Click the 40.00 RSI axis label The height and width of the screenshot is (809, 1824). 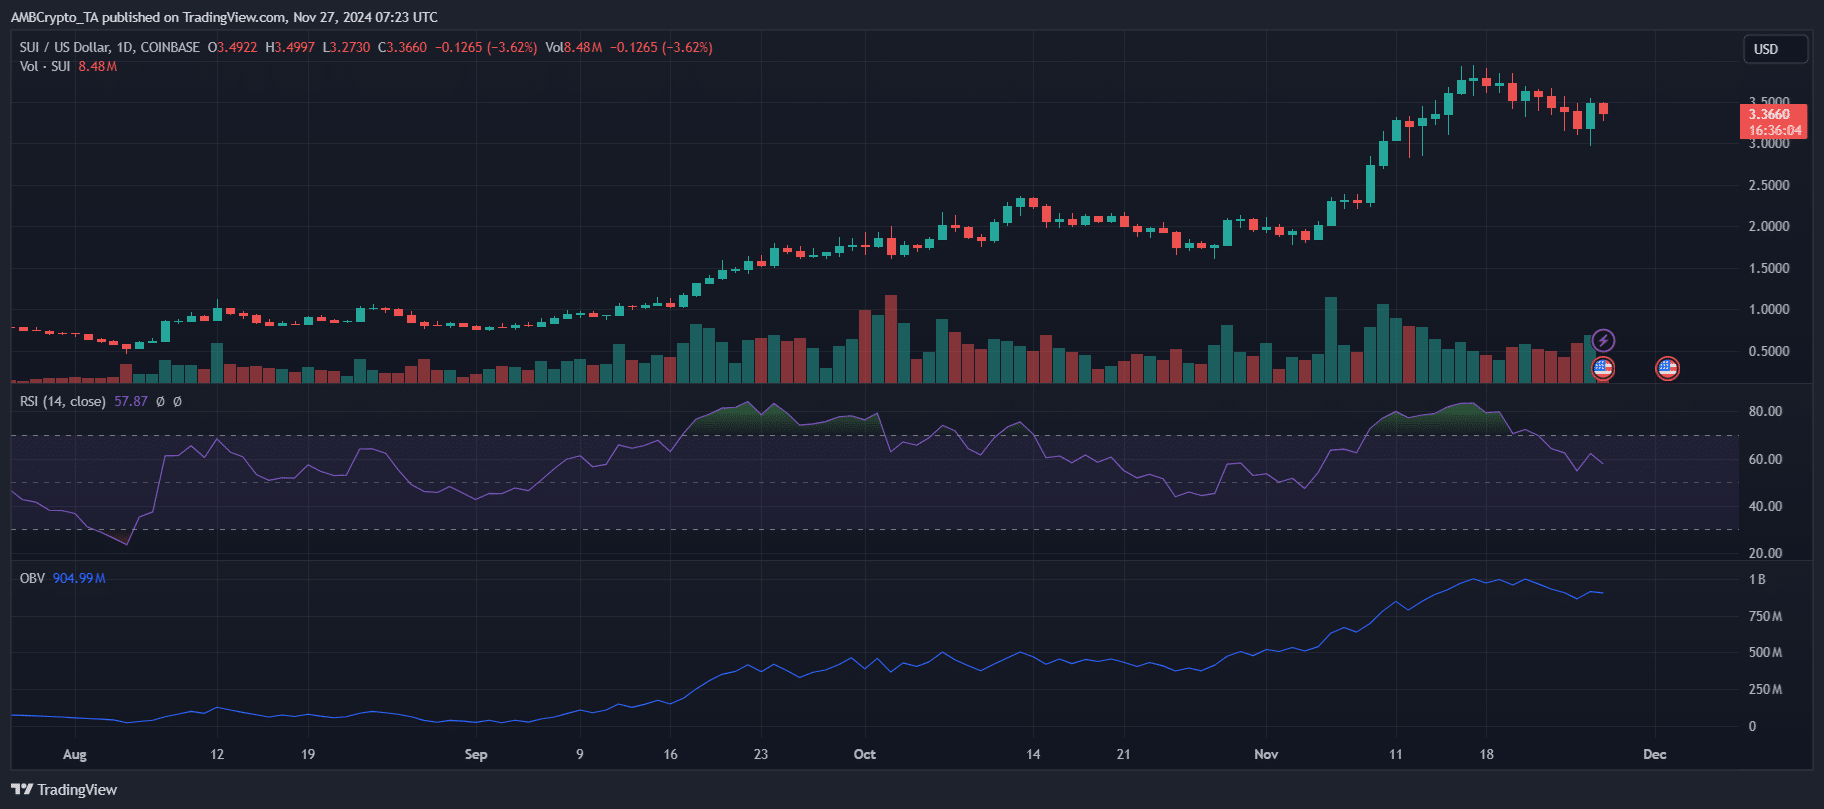coord(1765,506)
